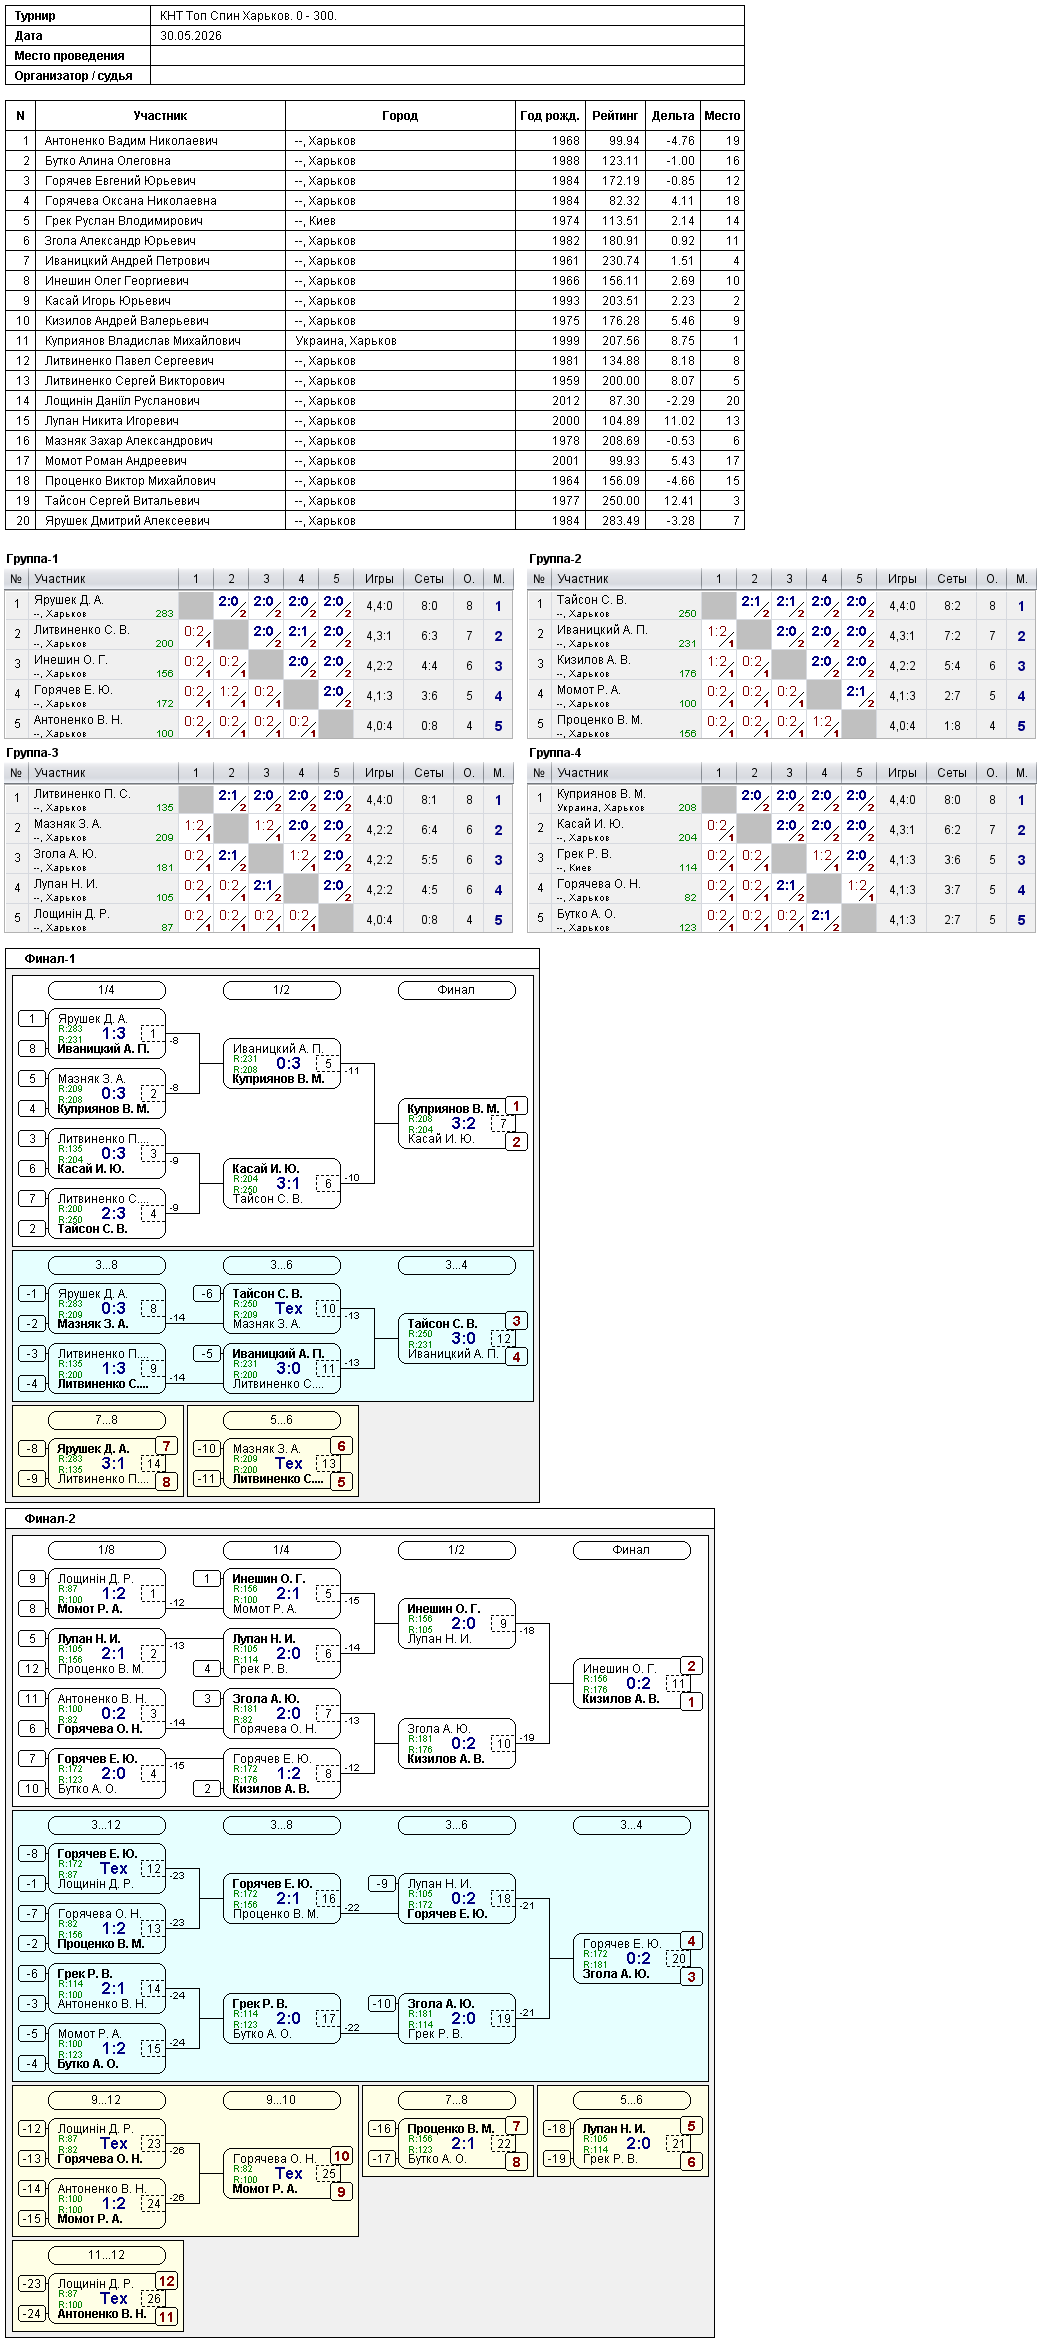
Task: Select the Группа-1 table title
Action: click(32, 559)
